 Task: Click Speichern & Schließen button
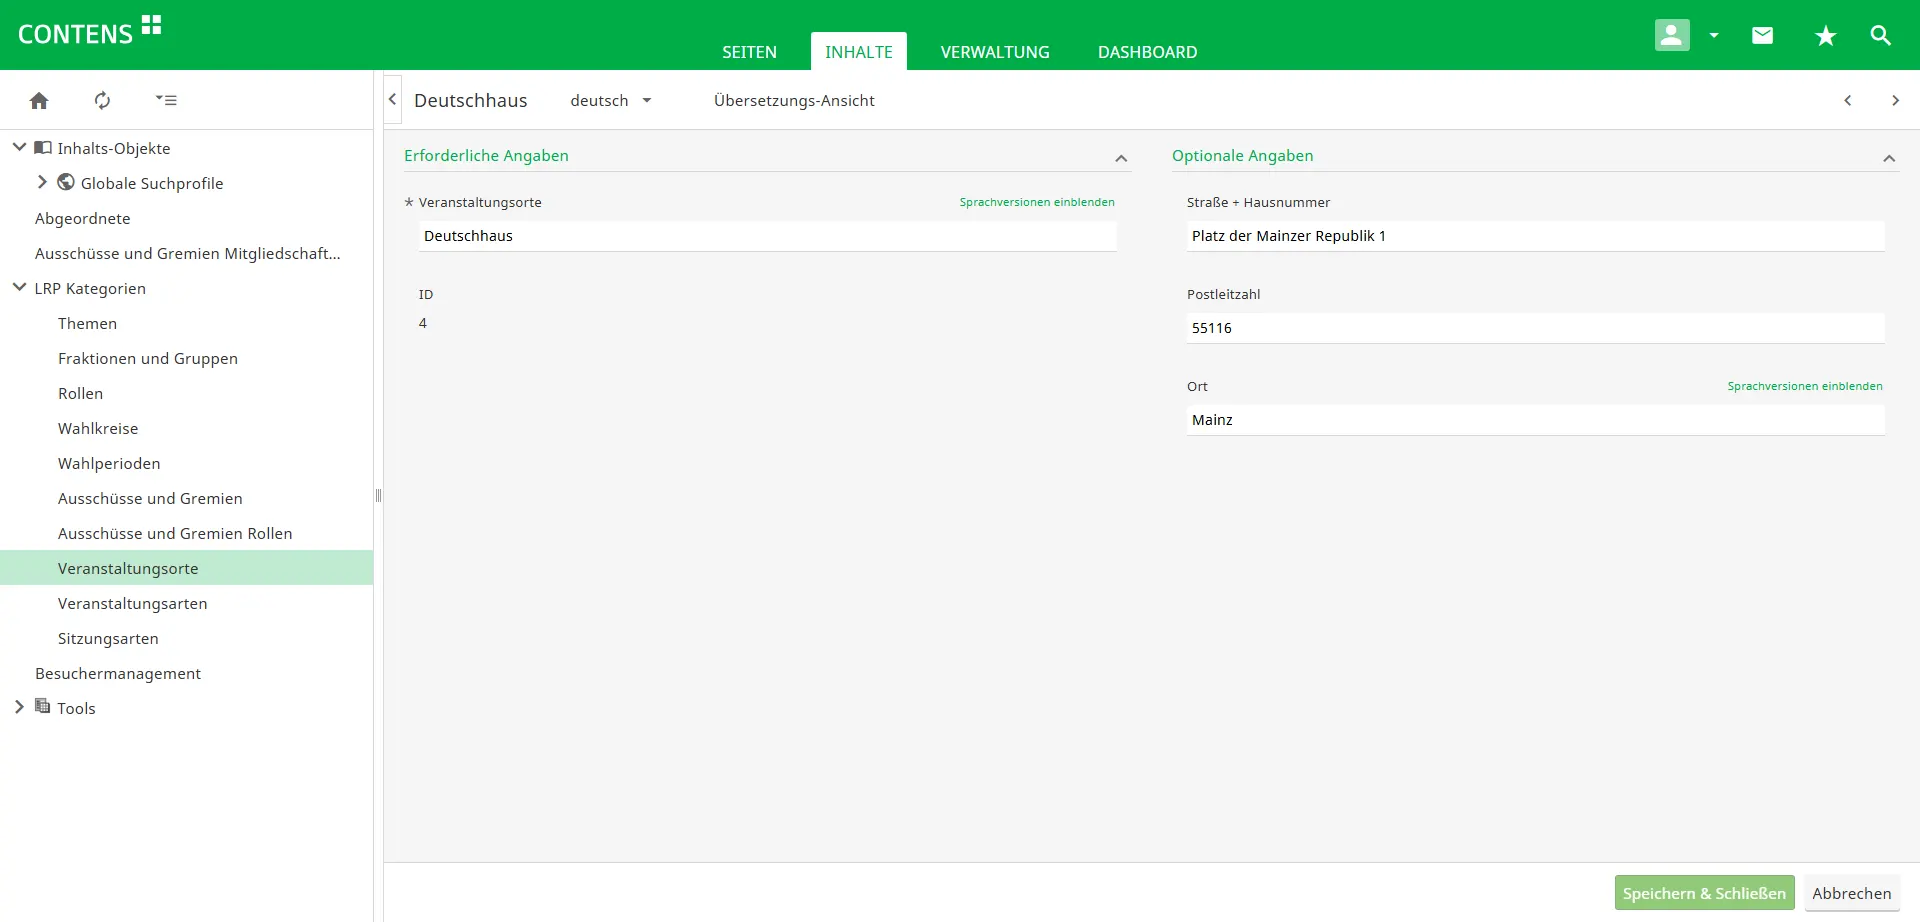point(1704,893)
